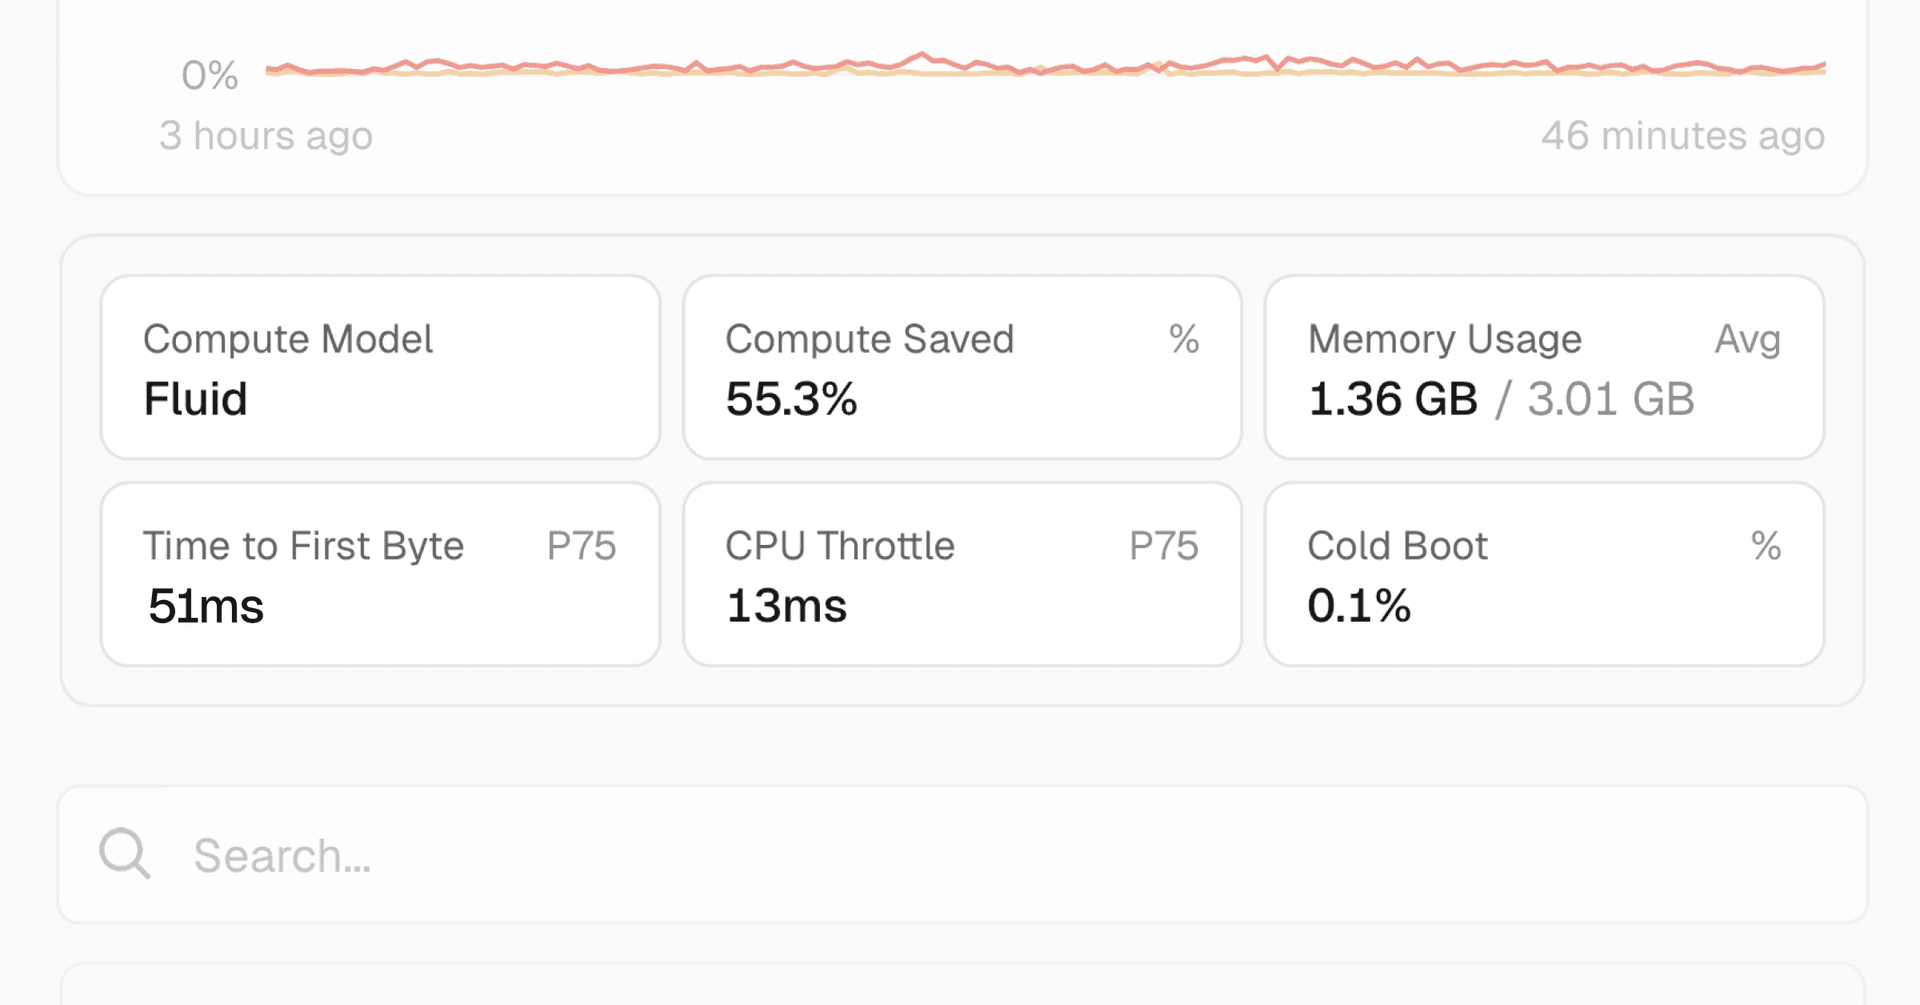Click the "3 hours ago" time label
This screenshot has width=1920, height=1005.
pyautogui.click(x=266, y=136)
